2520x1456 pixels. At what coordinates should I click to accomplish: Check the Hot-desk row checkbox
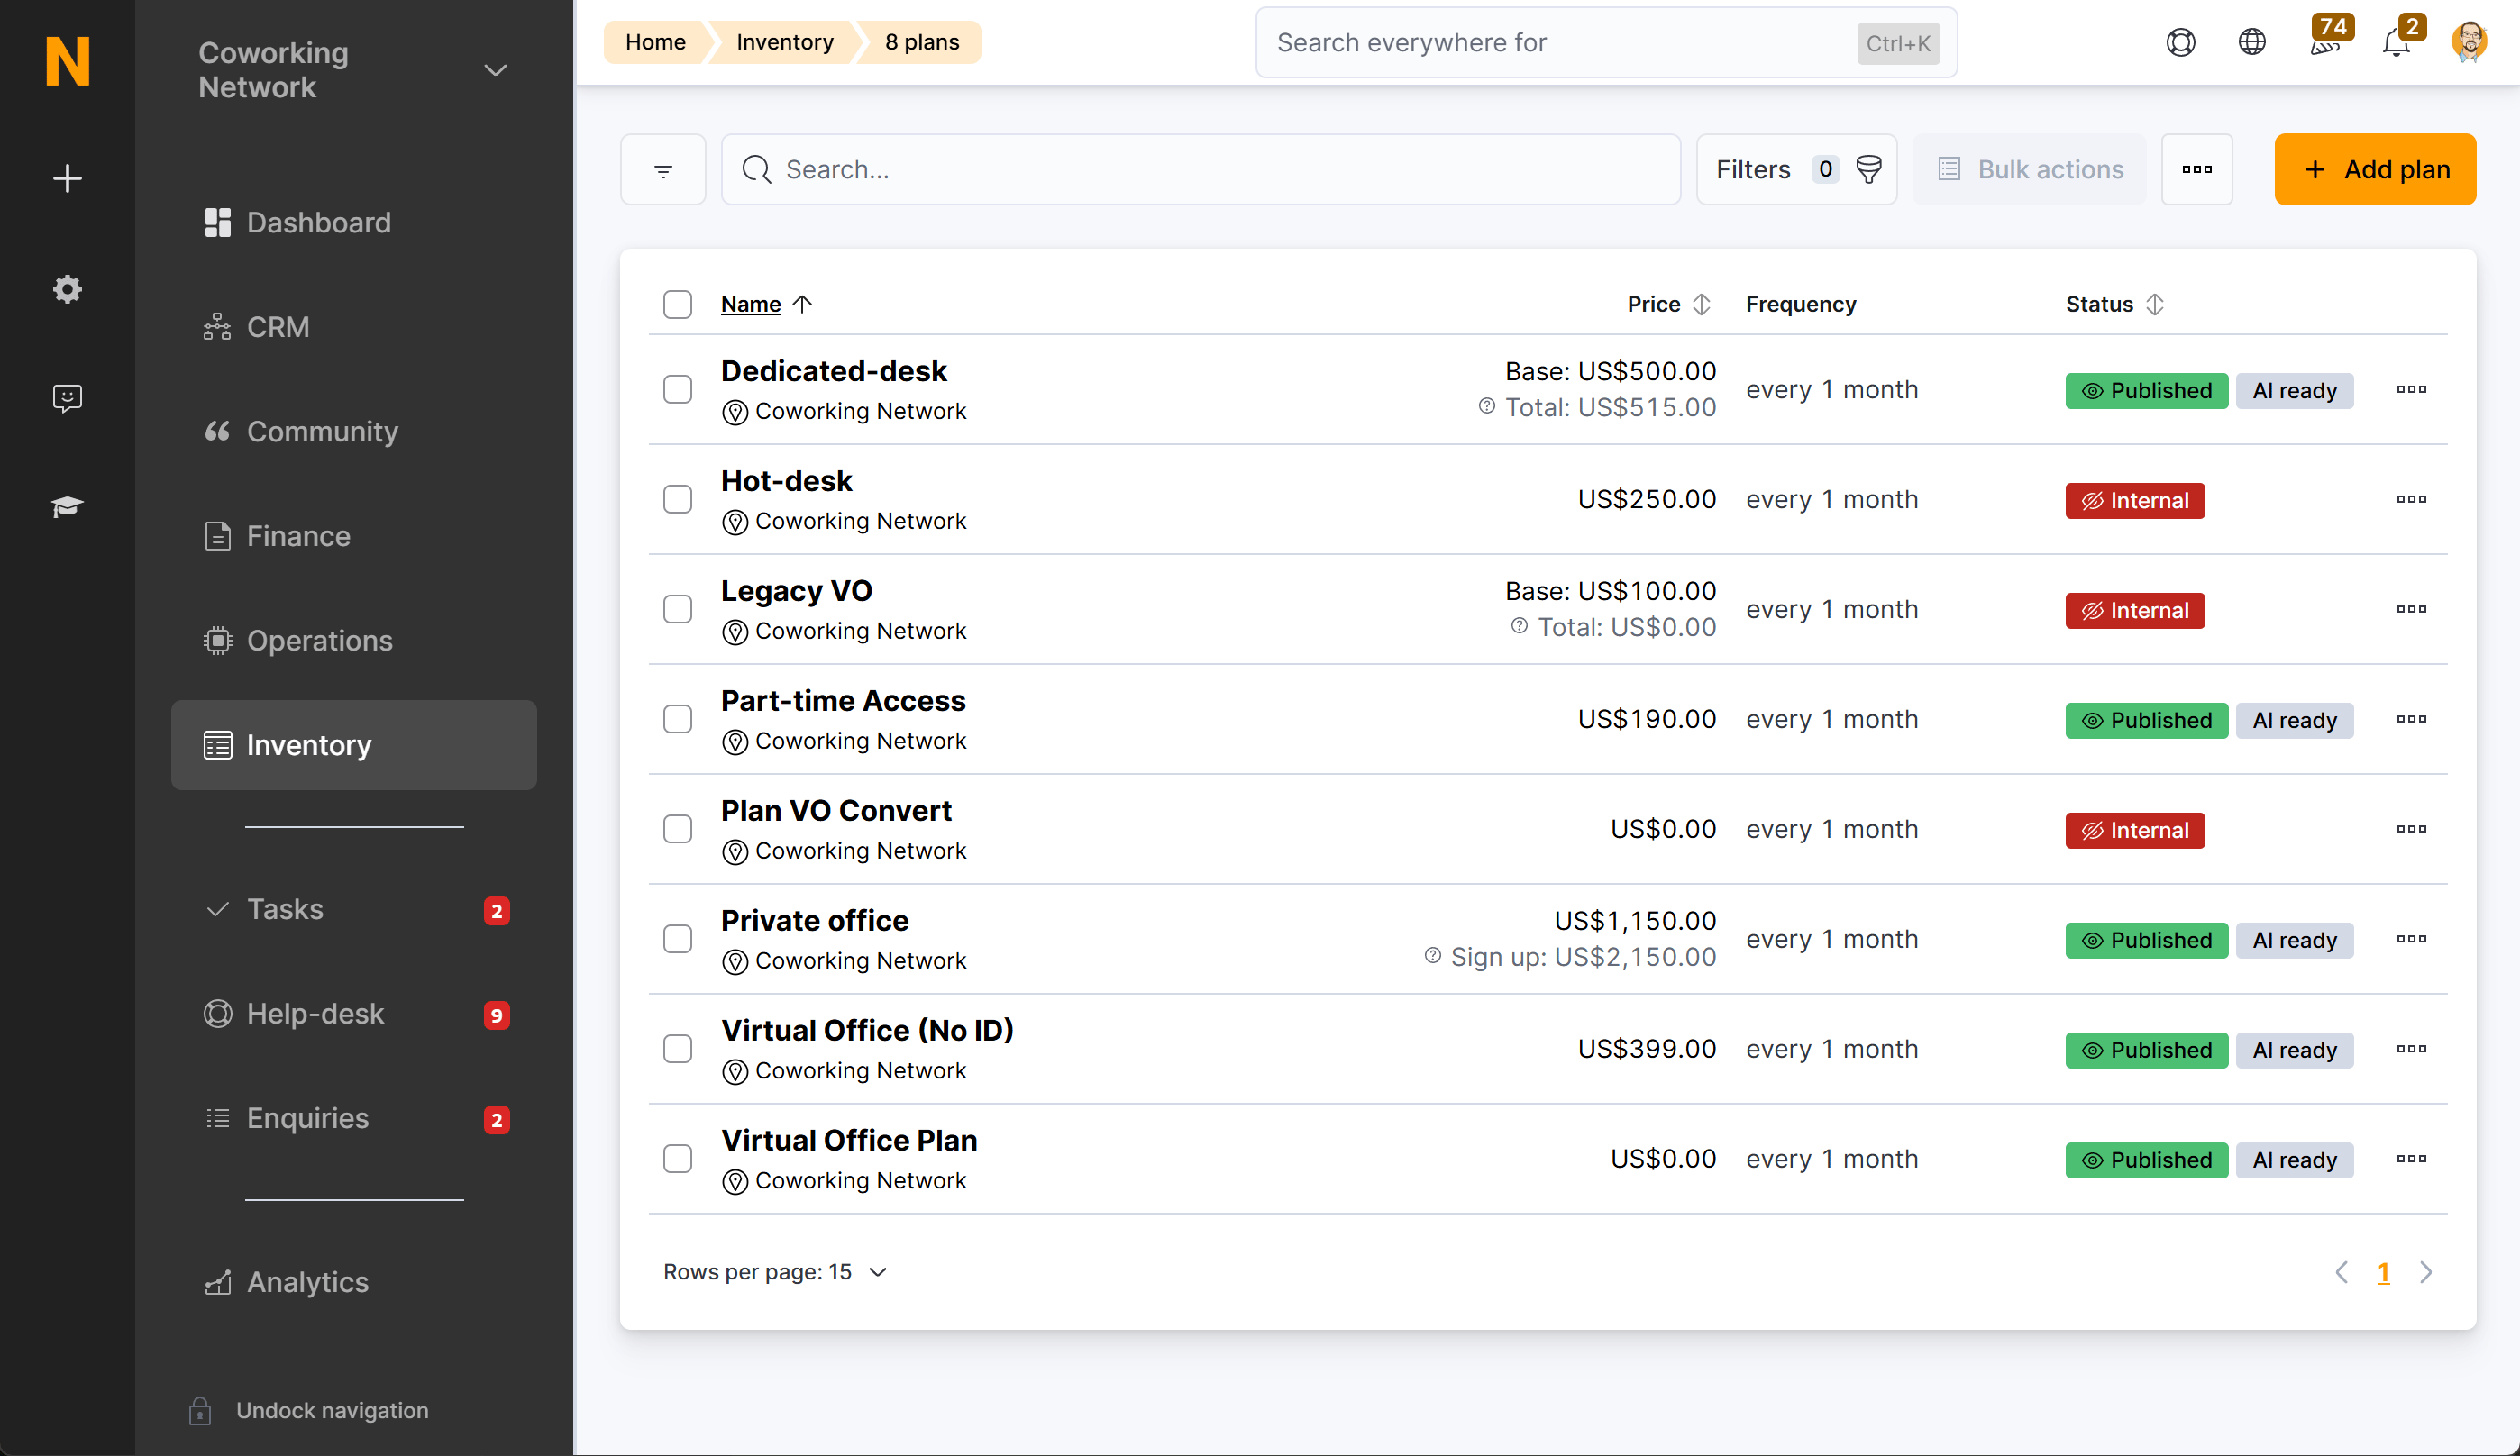tap(677, 500)
